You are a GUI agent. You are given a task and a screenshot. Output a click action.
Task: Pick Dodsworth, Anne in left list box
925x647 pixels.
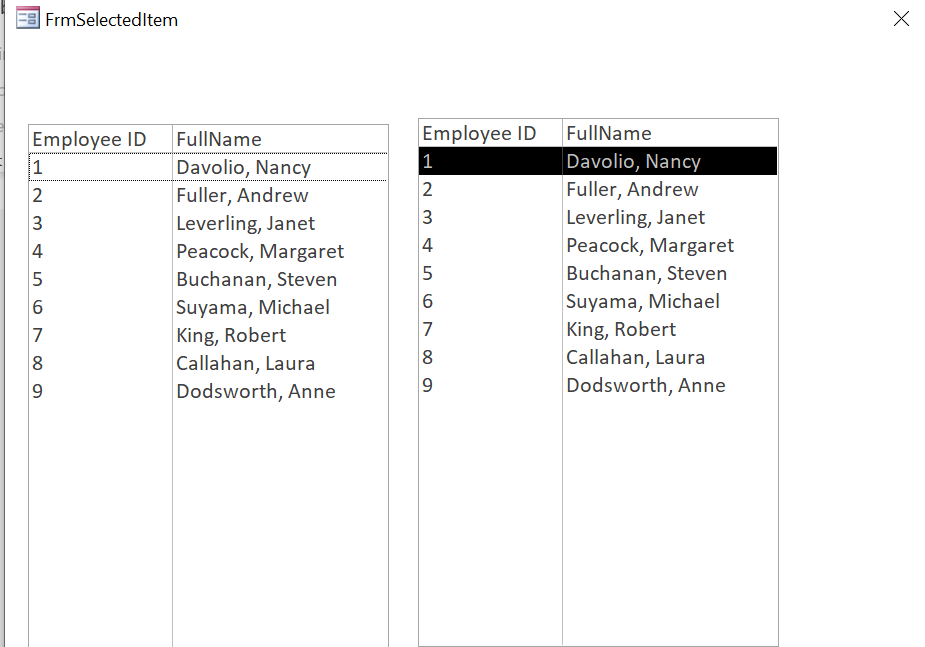coord(255,392)
